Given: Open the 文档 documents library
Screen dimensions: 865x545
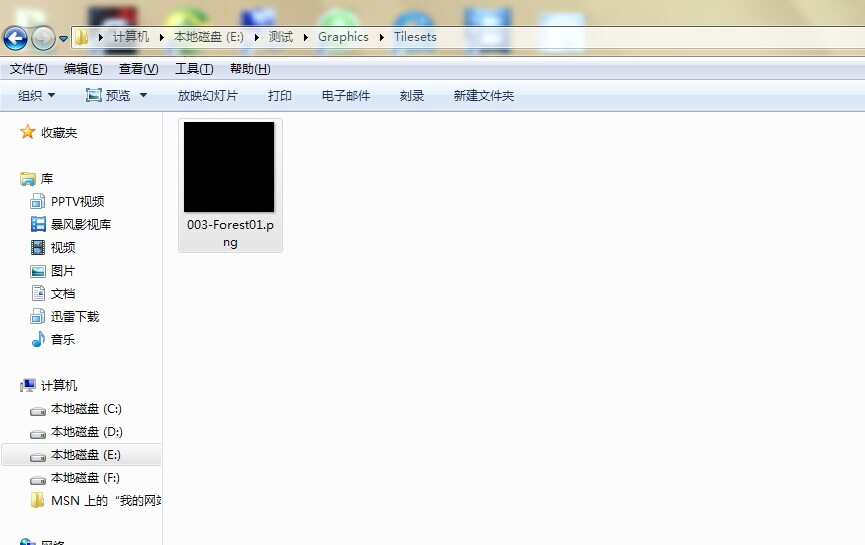Looking at the screenshot, I should [x=63, y=294].
